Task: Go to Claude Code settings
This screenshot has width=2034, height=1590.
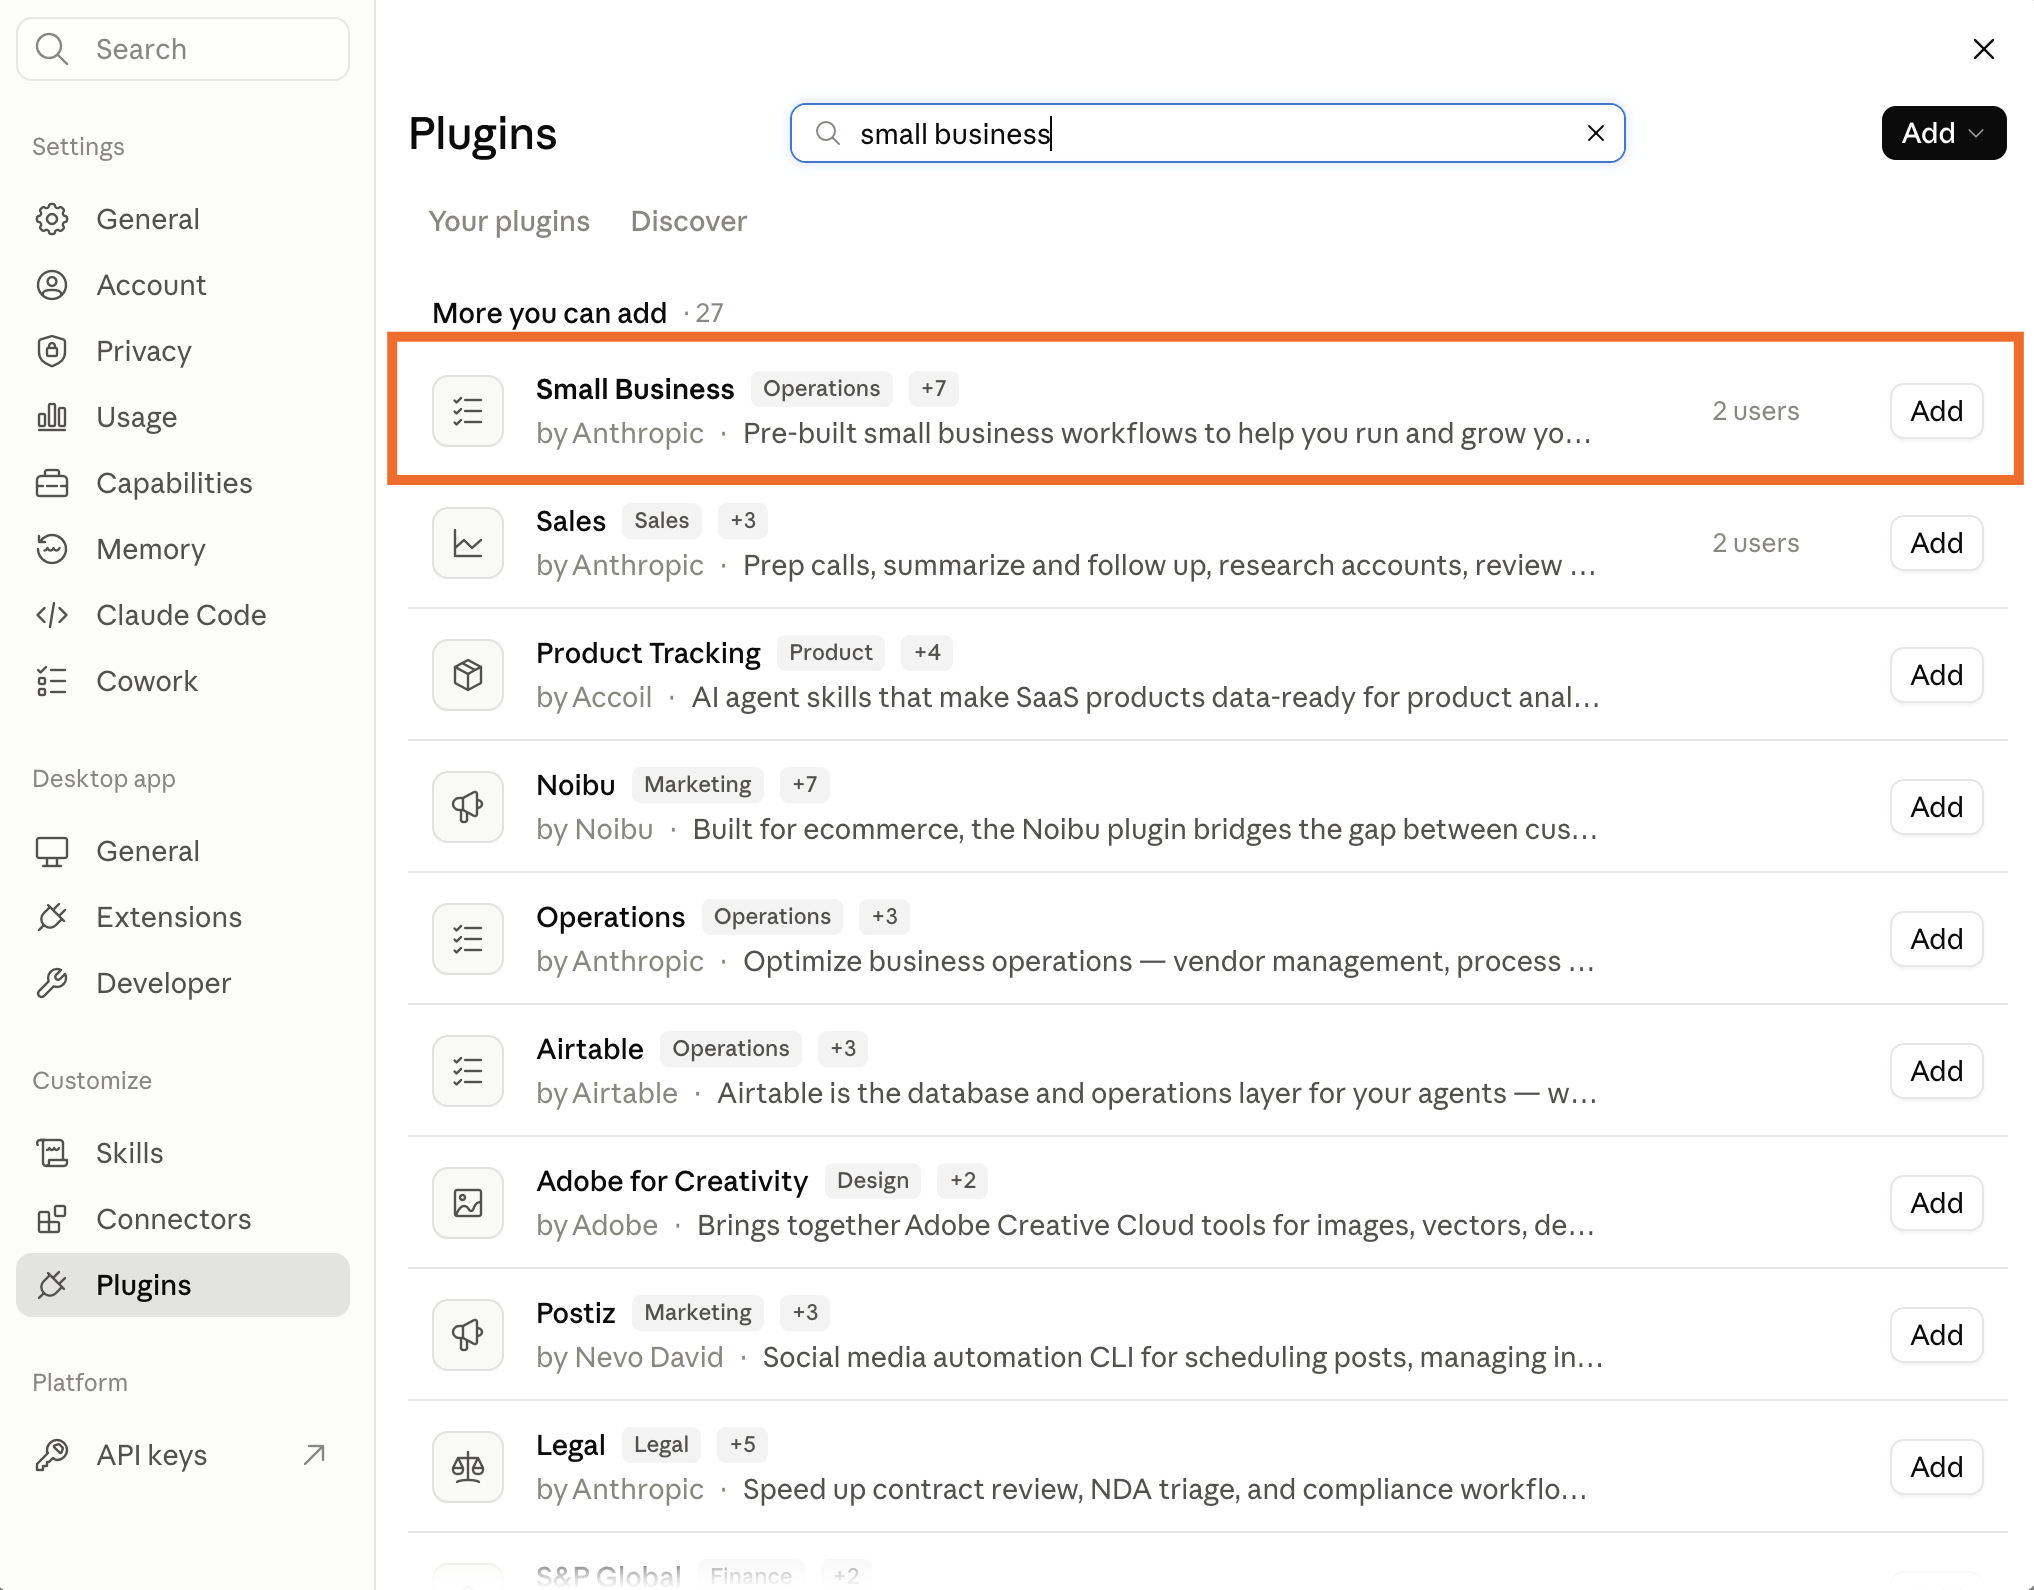Action: pos(183,615)
